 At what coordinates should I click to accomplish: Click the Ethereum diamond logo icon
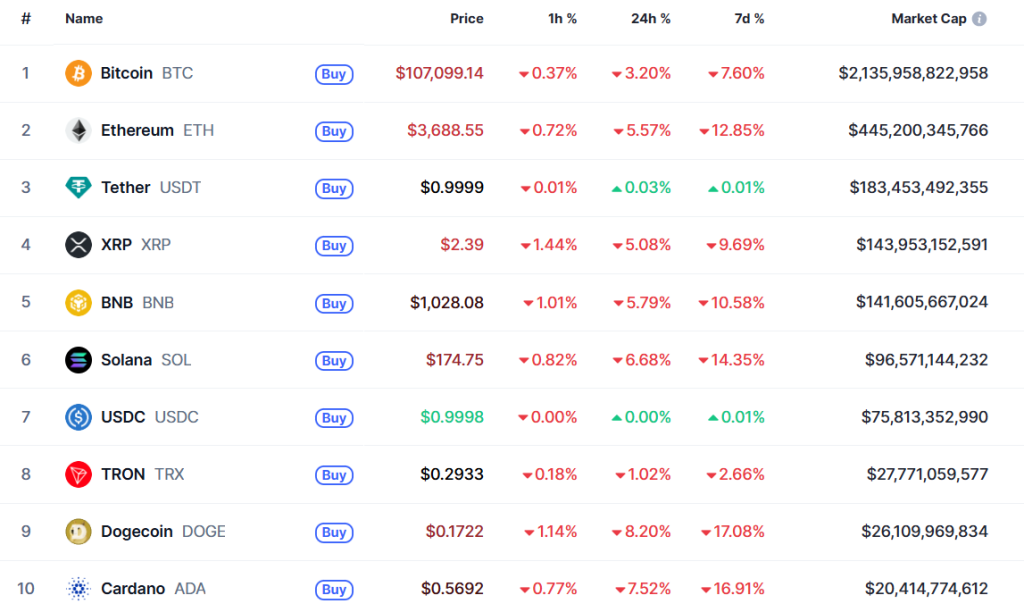pyautogui.click(x=78, y=130)
